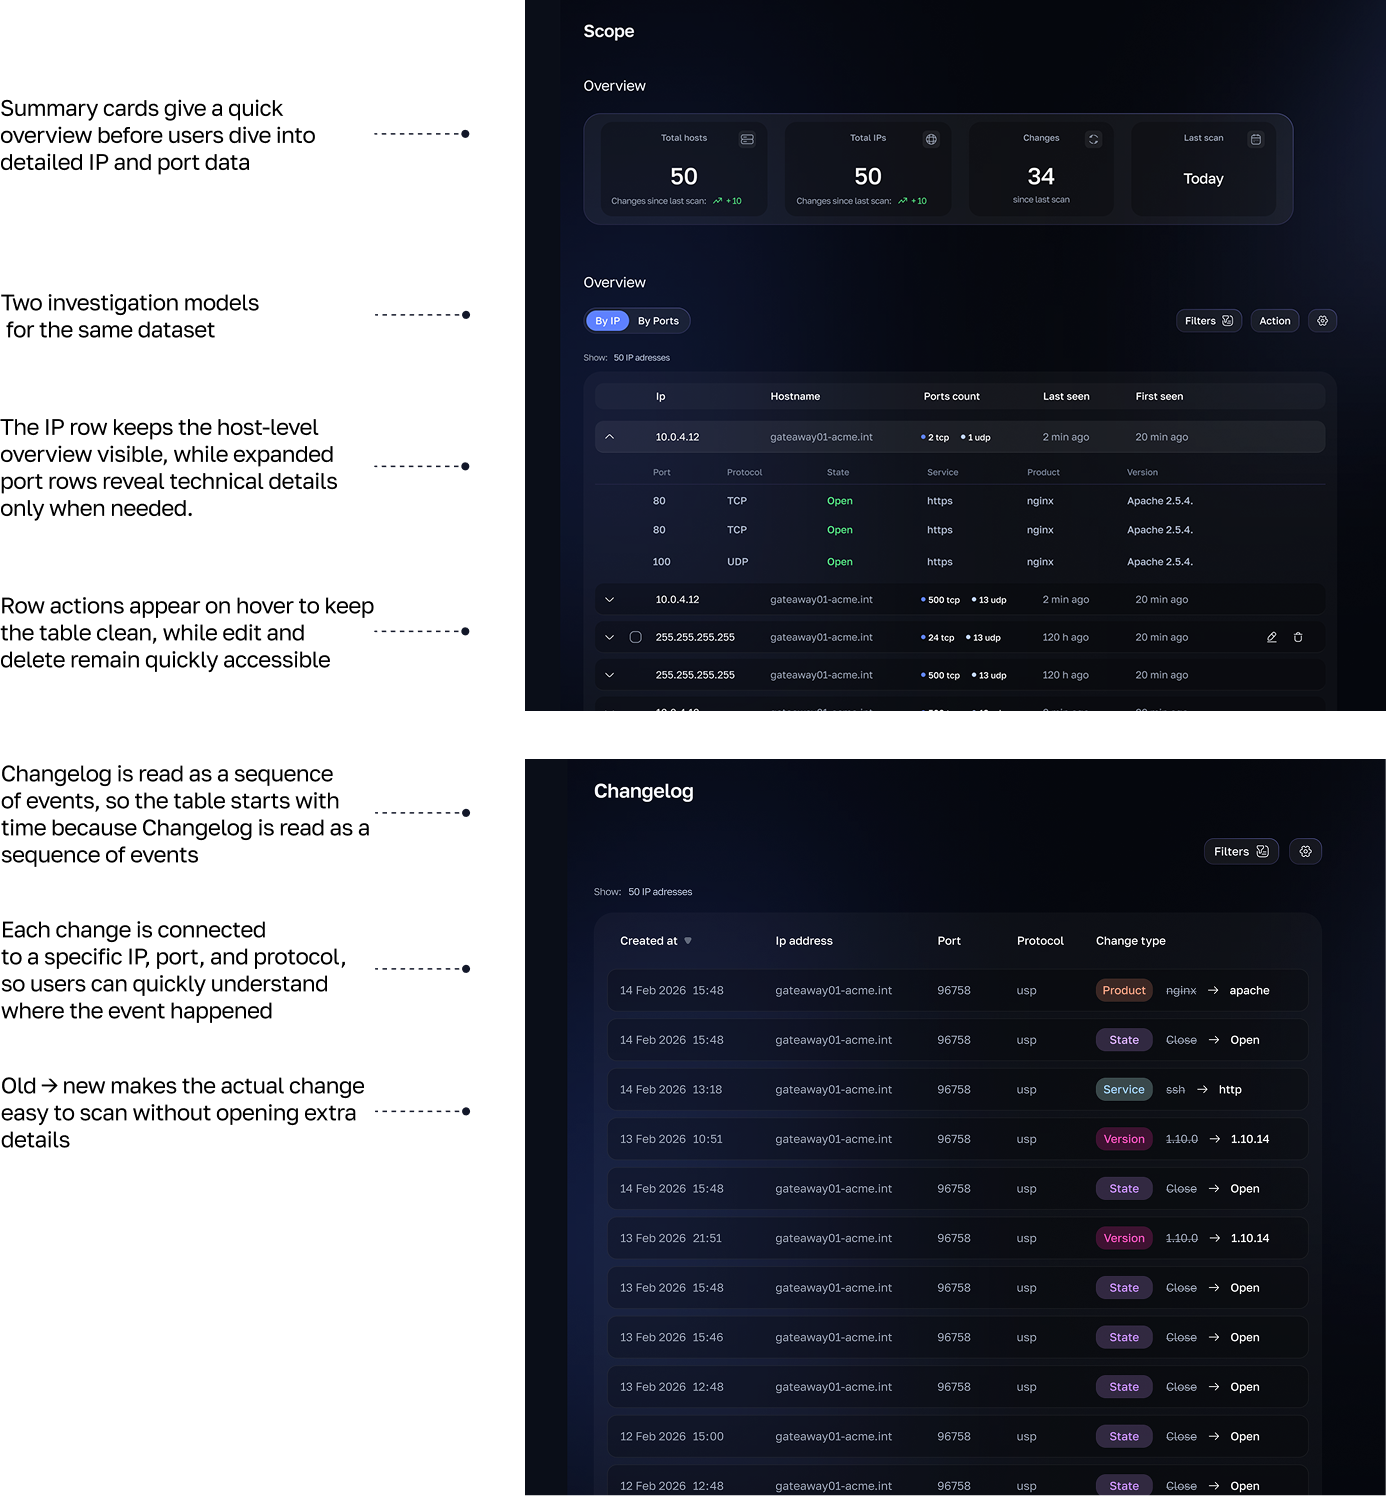This screenshot has width=1386, height=1496.
Task: Click the globe icon on Total IPs card
Action: [931, 139]
